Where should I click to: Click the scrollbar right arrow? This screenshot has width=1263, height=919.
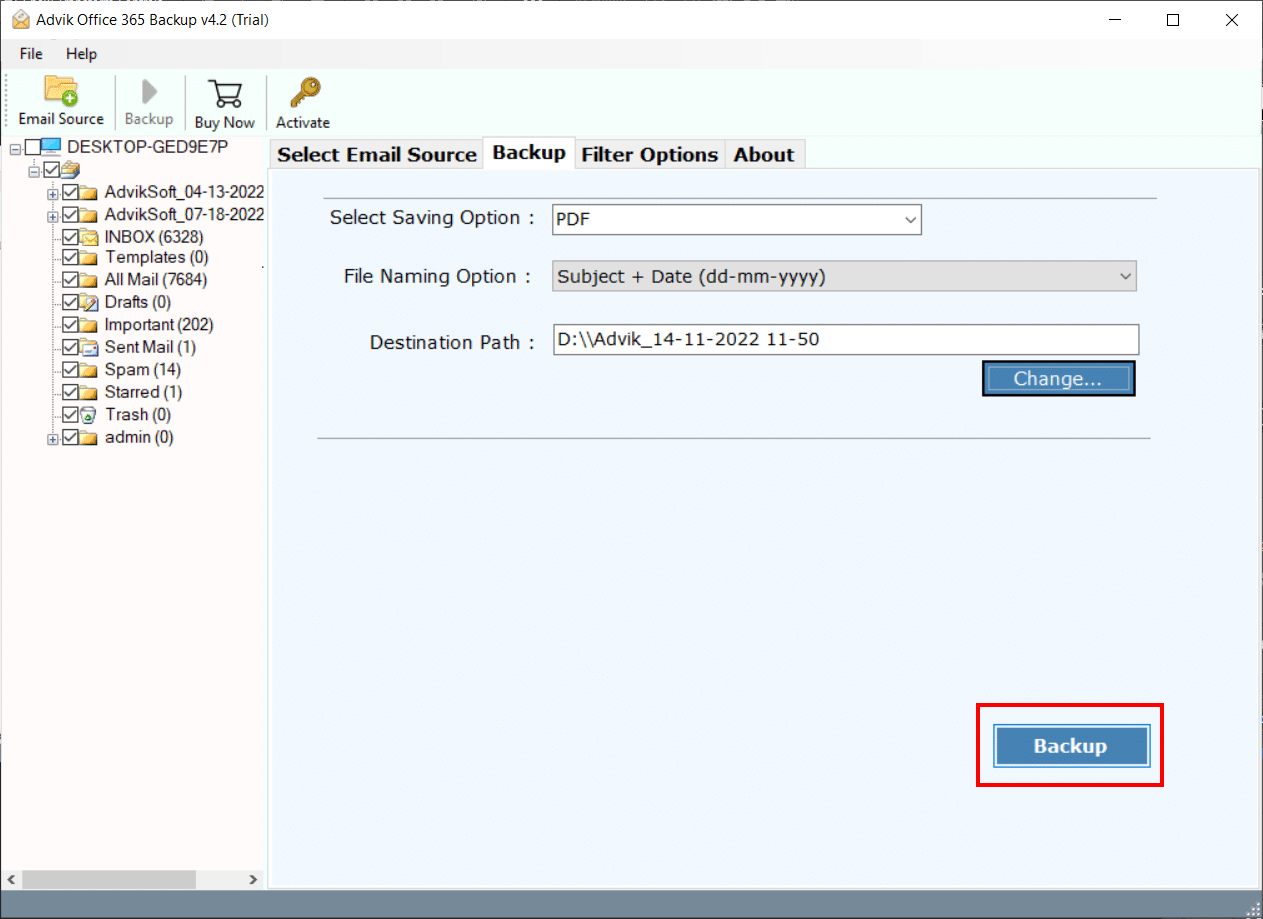254,879
